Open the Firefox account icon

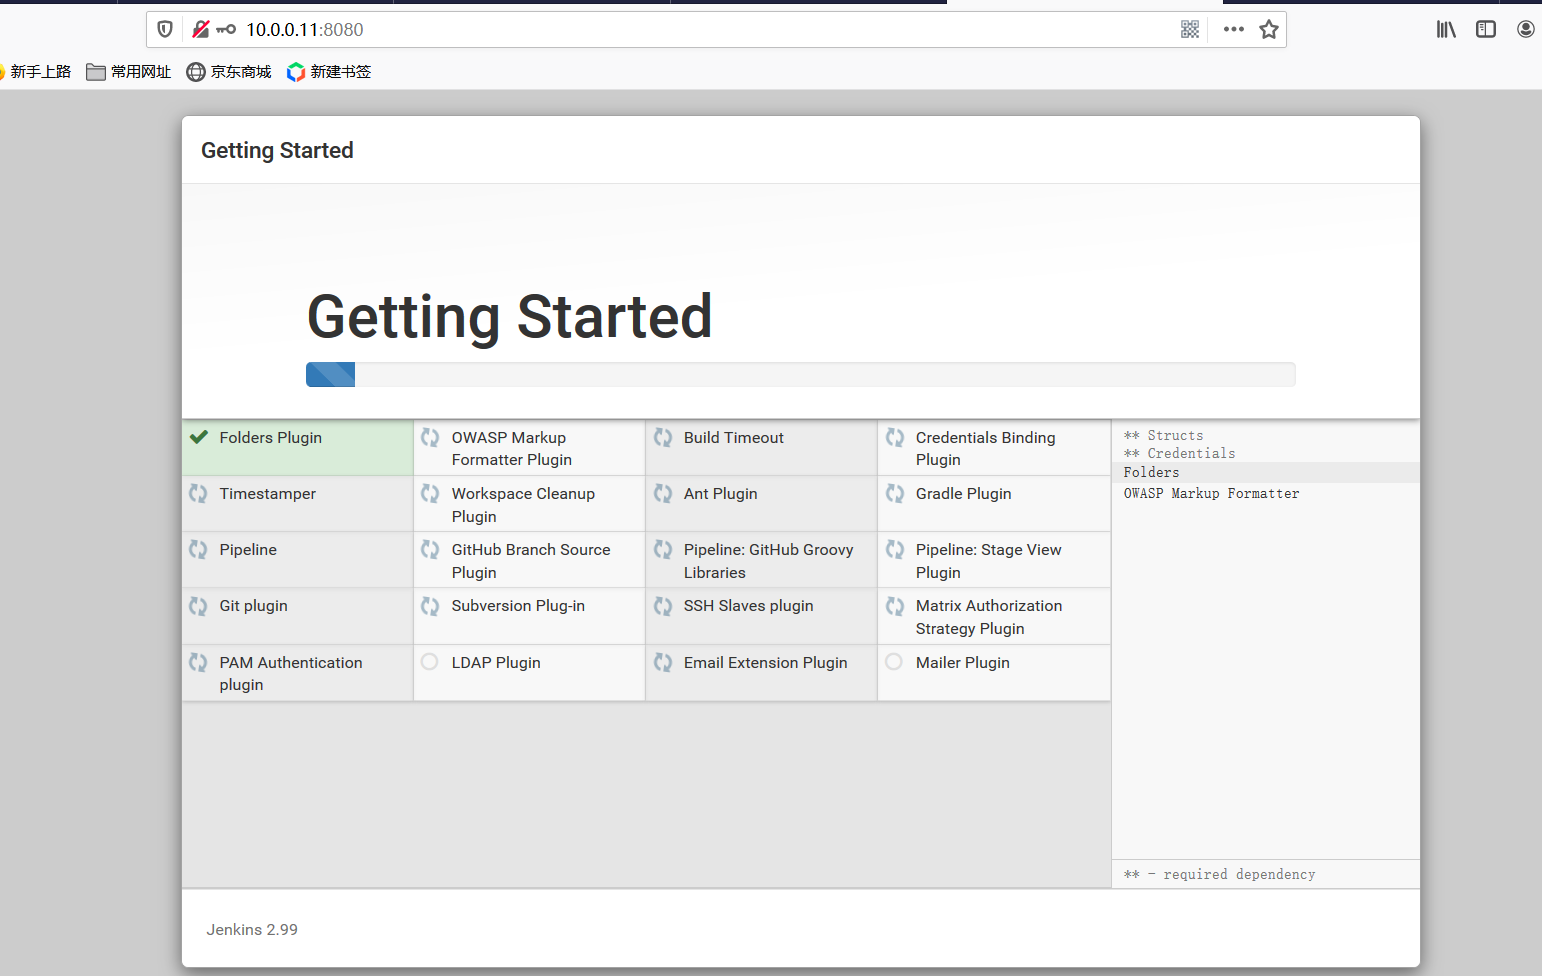(1526, 29)
